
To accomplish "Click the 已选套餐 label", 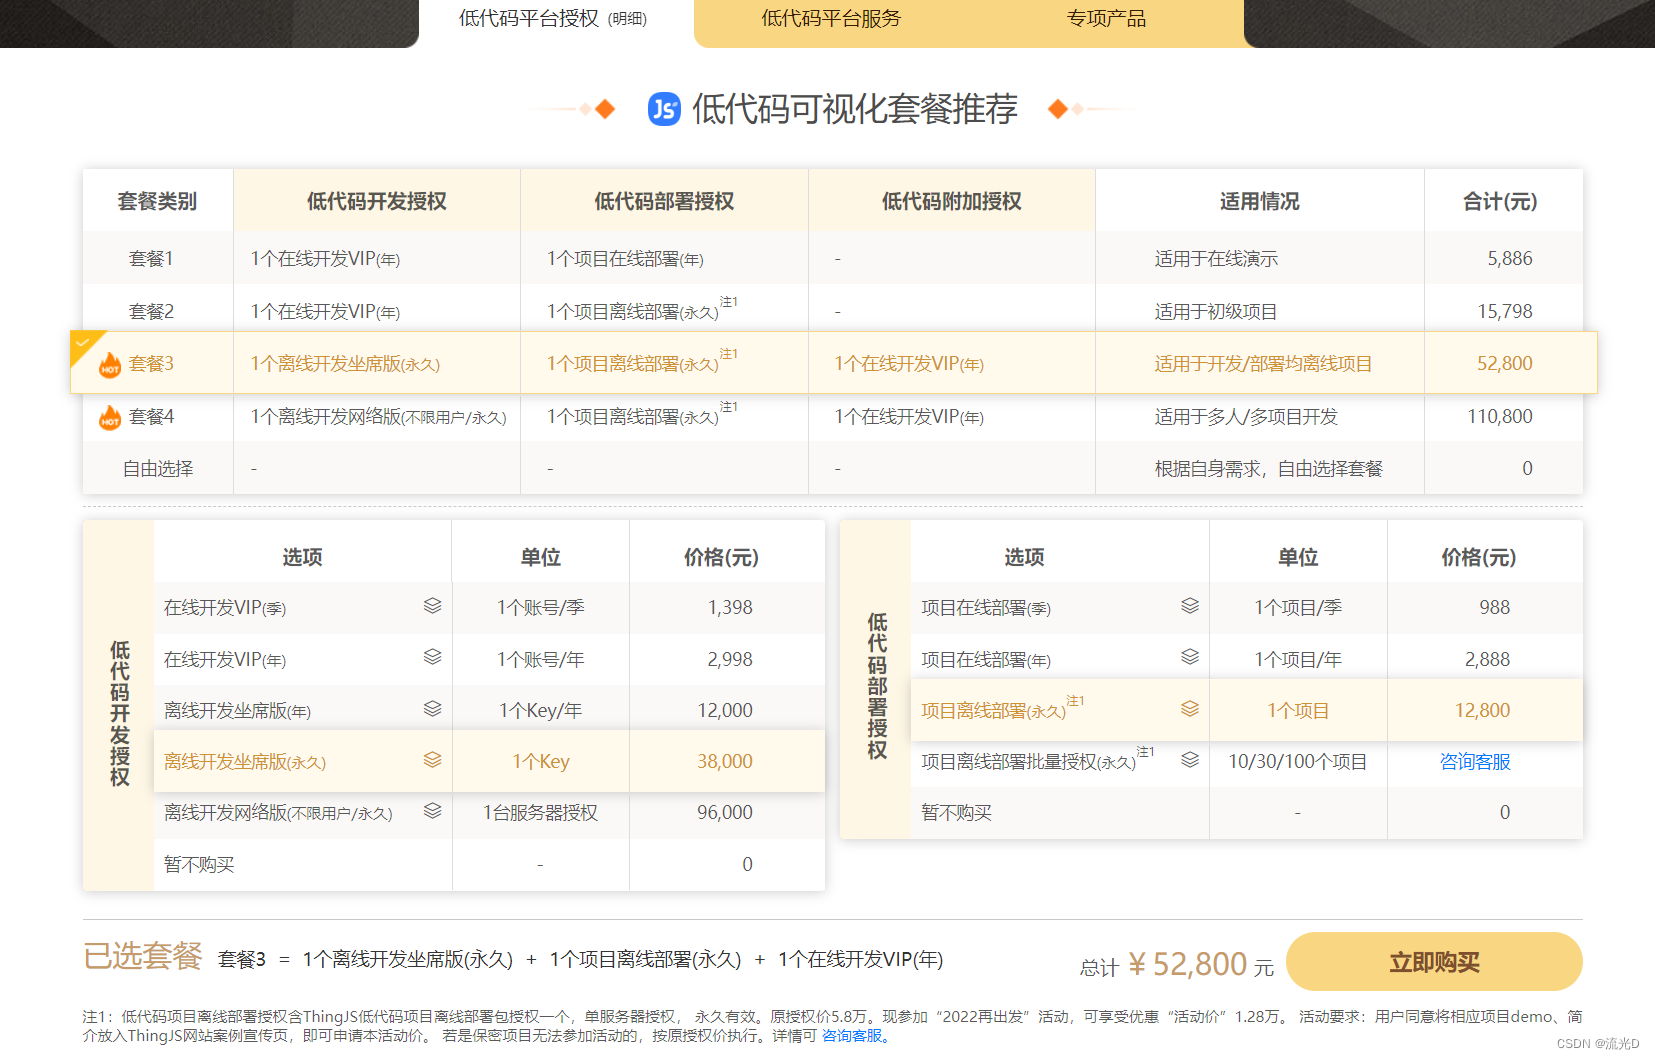I will point(143,956).
